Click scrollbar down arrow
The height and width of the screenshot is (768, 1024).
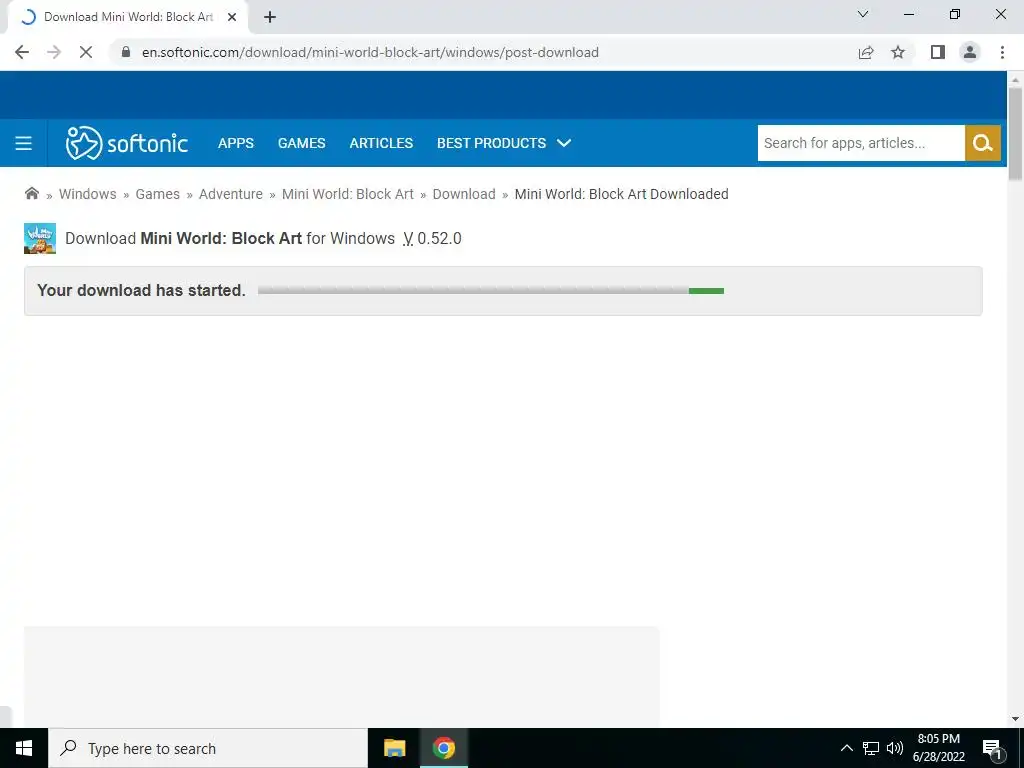pos(1015,719)
